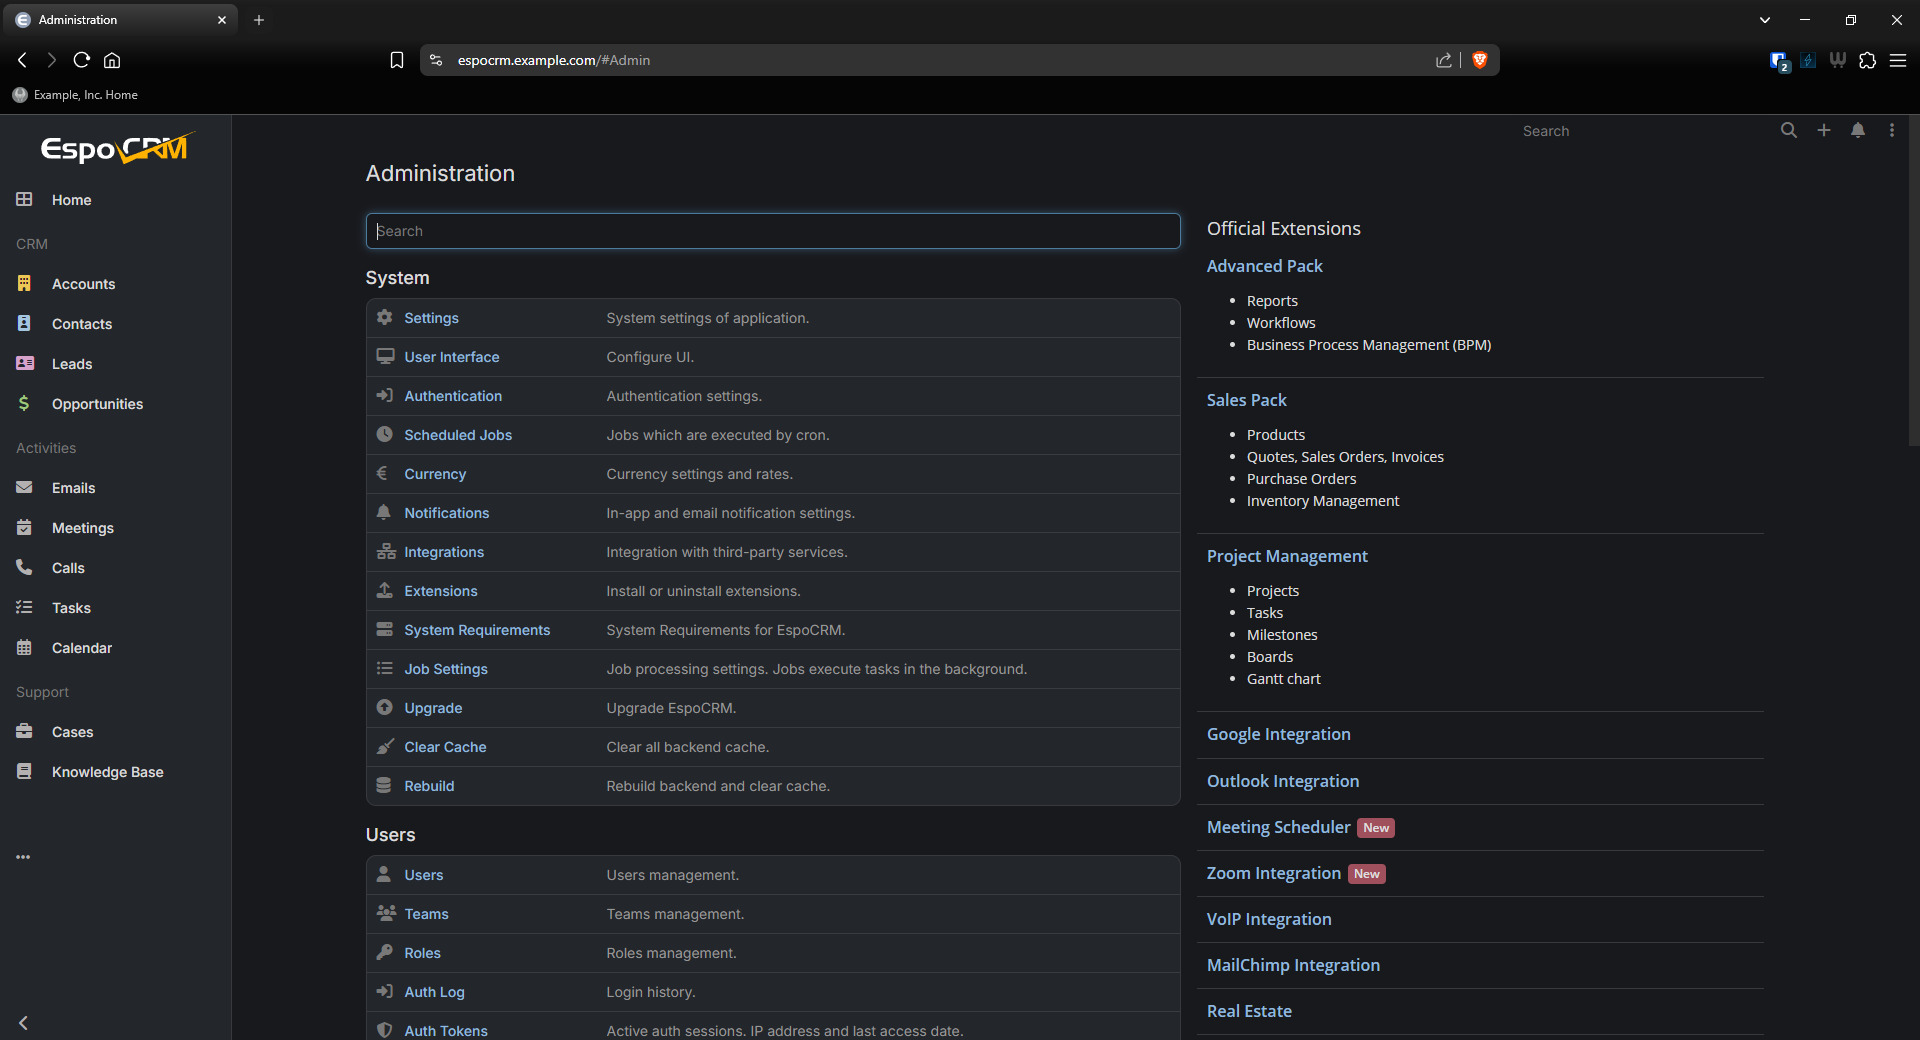Image resolution: width=1920 pixels, height=1040 pixels.
Task: Click the Clear Cache link
Action: click(444, 747)
